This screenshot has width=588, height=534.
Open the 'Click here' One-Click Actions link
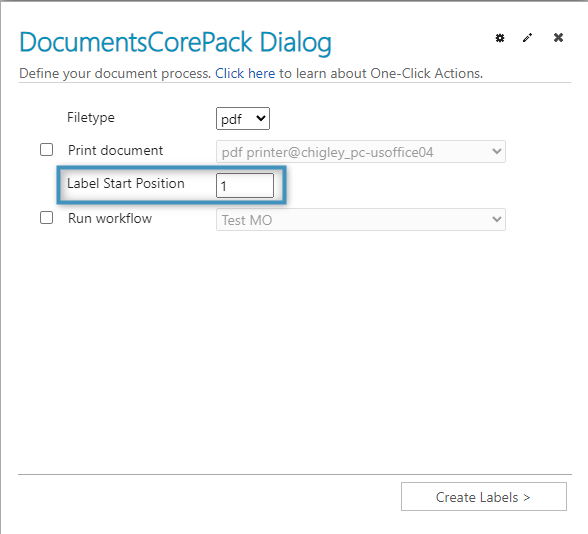(245, 73)
